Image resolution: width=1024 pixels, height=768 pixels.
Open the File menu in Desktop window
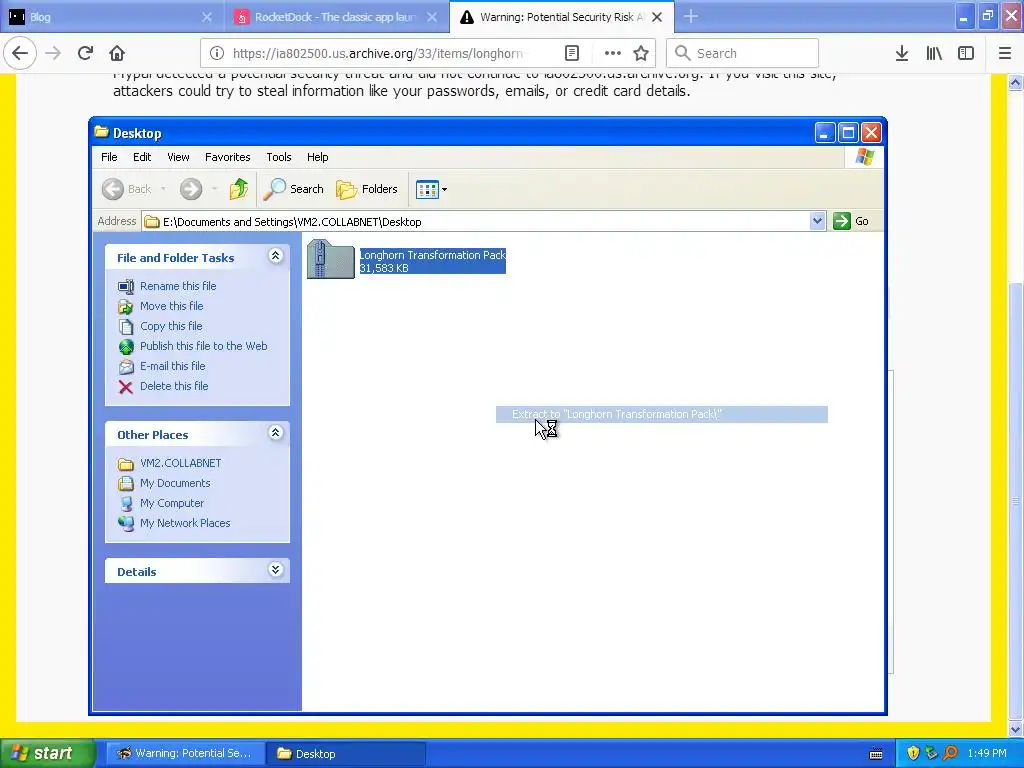pos(109,157)
